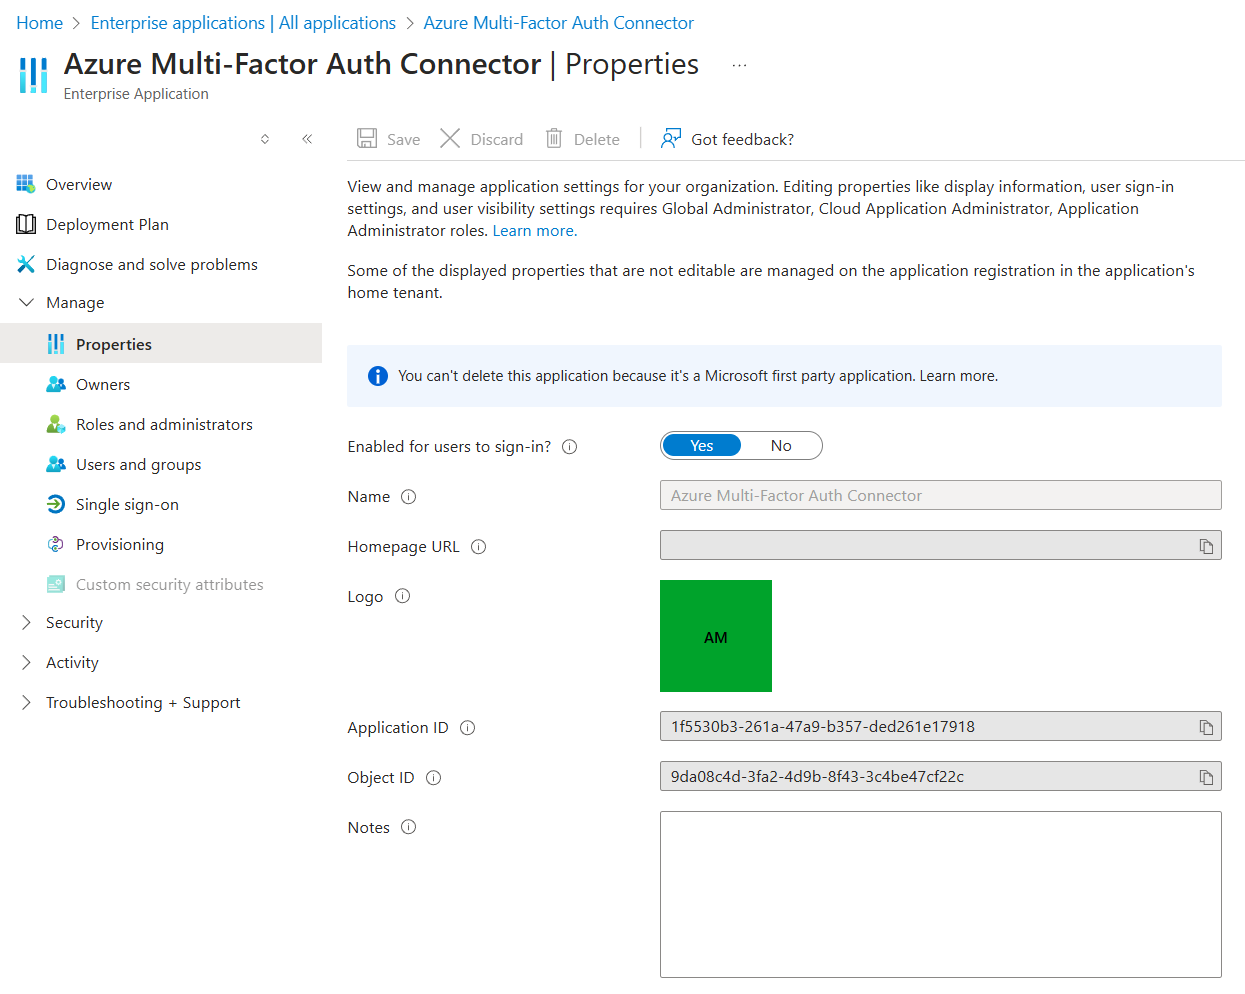
Task: Click the Properties bars icon in sidebar
Action: (56, 344)
